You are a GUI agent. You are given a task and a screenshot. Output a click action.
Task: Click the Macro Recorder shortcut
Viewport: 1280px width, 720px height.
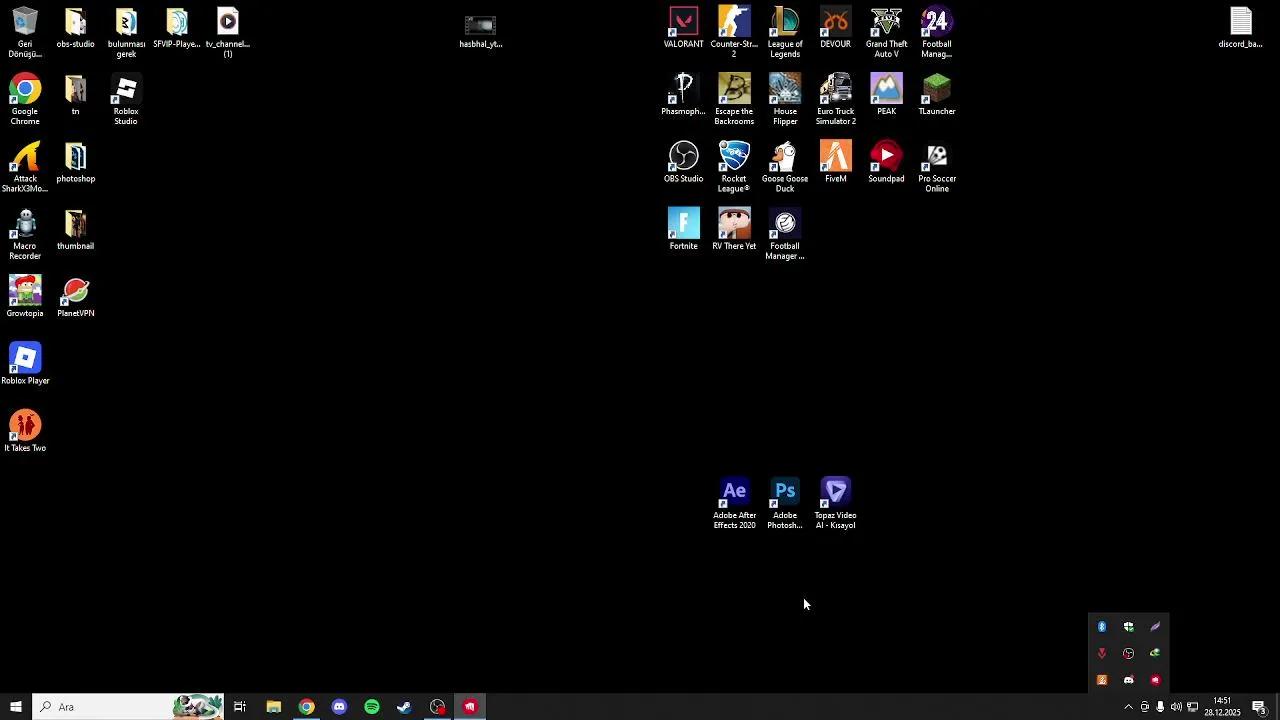pyautogui.click(x=25, y=234)
